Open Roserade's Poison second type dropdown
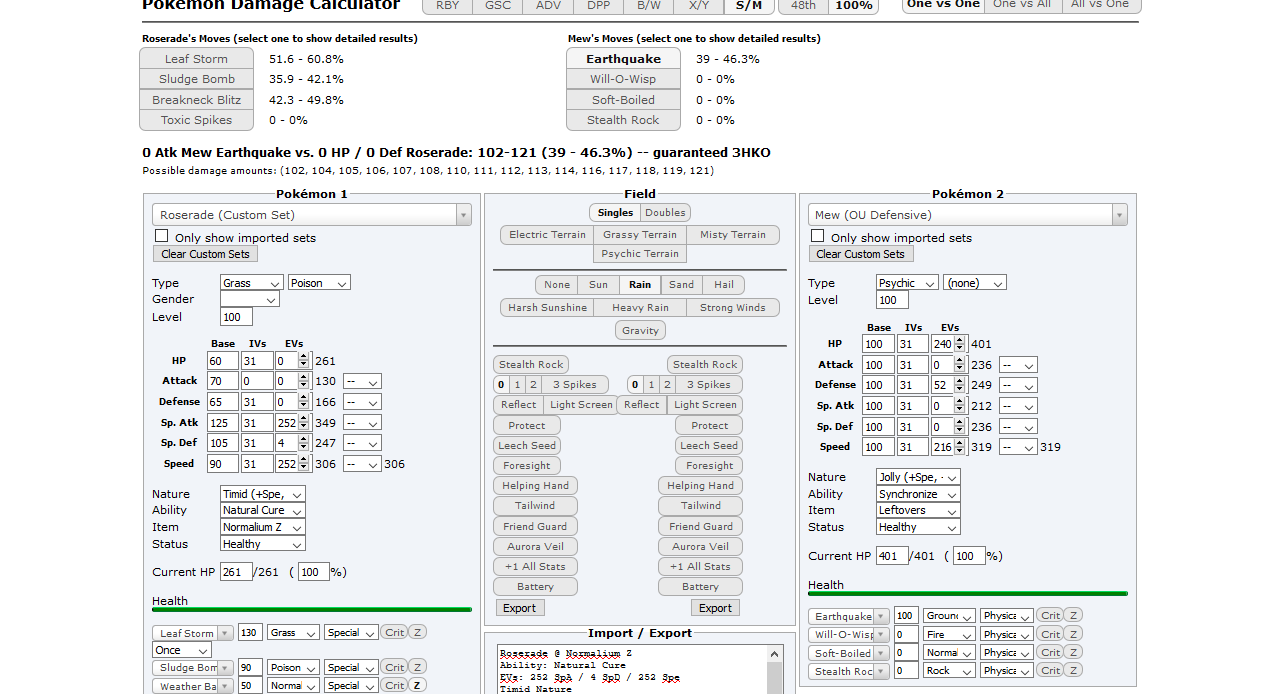Image resolution: width=1280 pixels, height=694 pixels. (x=319, y=283)
